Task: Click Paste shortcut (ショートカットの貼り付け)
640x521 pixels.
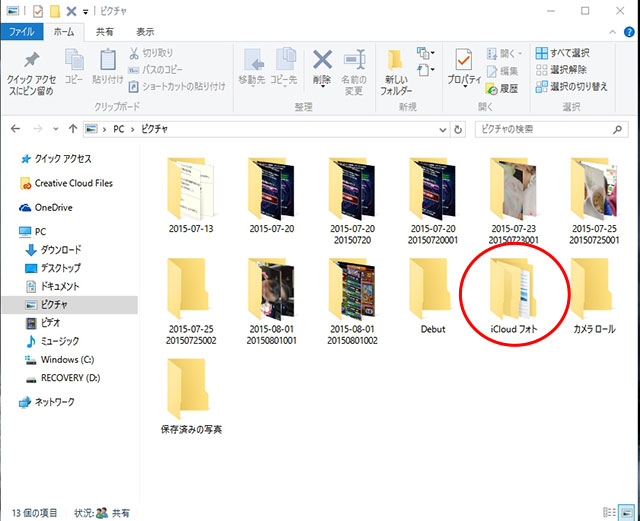Action: (177, 87)
